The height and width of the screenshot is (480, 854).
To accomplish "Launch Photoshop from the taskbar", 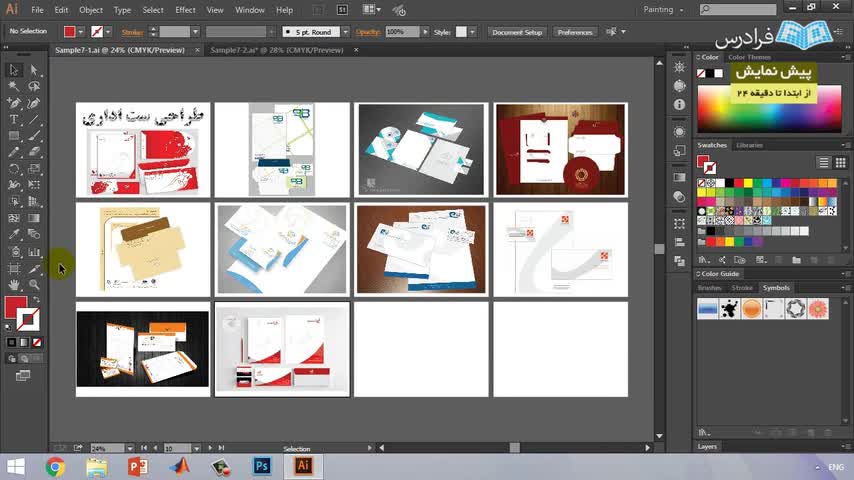I will point(262,466).
